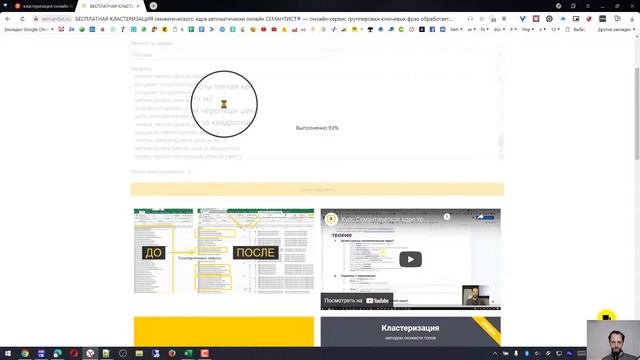Click the 'Выполнено 93%' progress text
Viewport: 640px width, 360px height.
click(317, 128)
